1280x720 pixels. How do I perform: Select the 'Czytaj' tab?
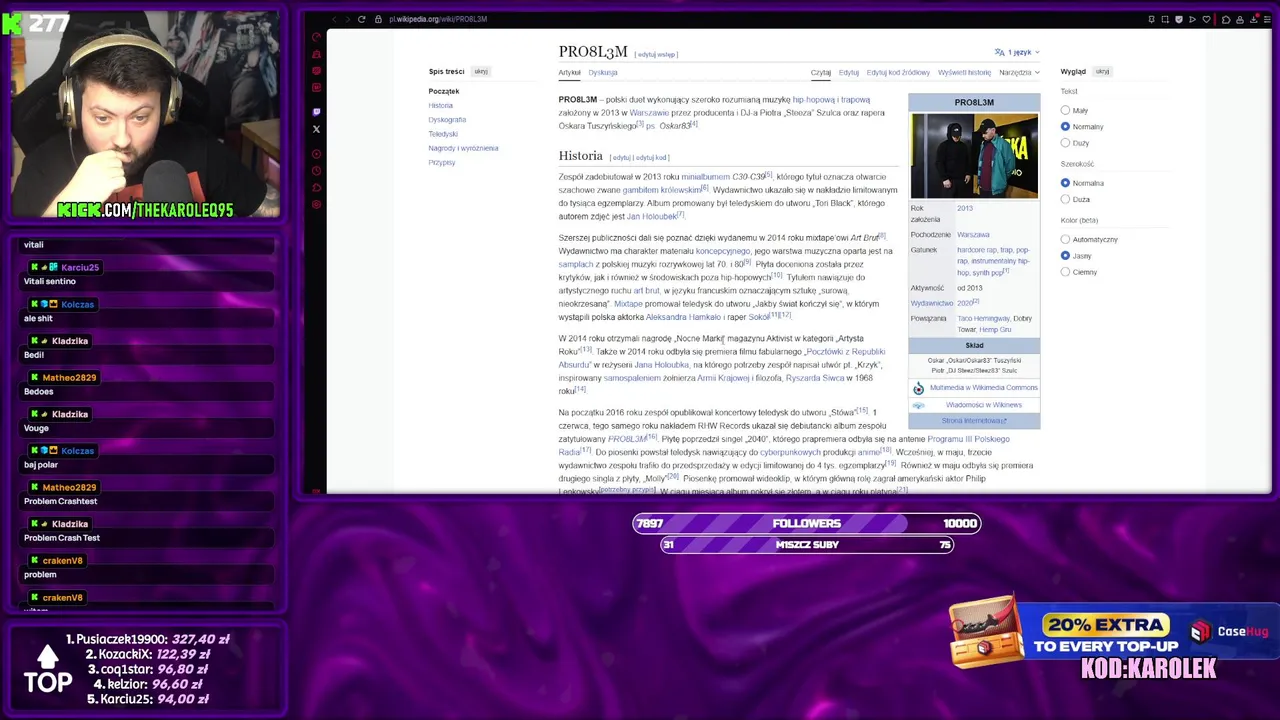tap(821, 72)
